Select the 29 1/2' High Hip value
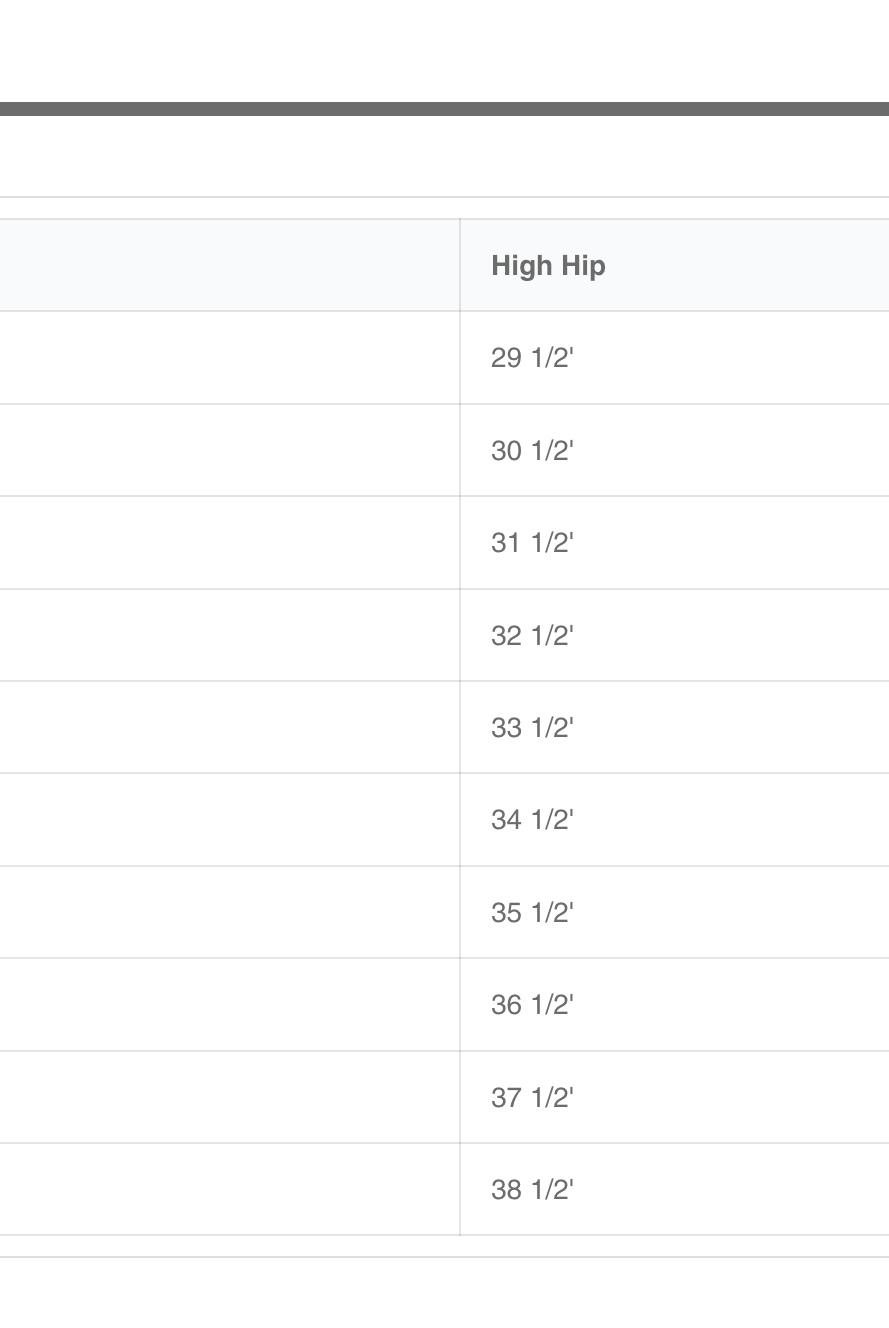The height and width of the screenshot is (1328, 889). click(532, 358)
